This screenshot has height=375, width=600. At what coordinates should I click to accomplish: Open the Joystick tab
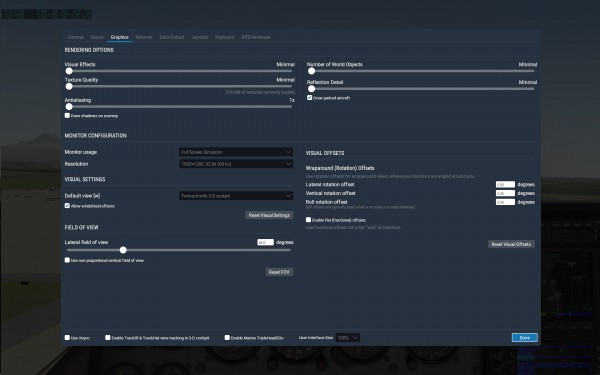(x=200, y=37)
